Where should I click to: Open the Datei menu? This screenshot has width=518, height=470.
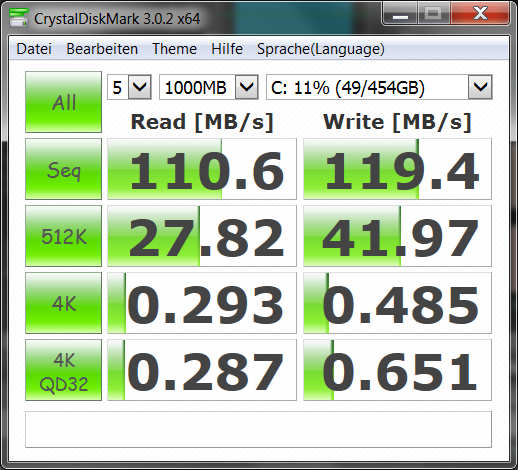pos(34,49)
